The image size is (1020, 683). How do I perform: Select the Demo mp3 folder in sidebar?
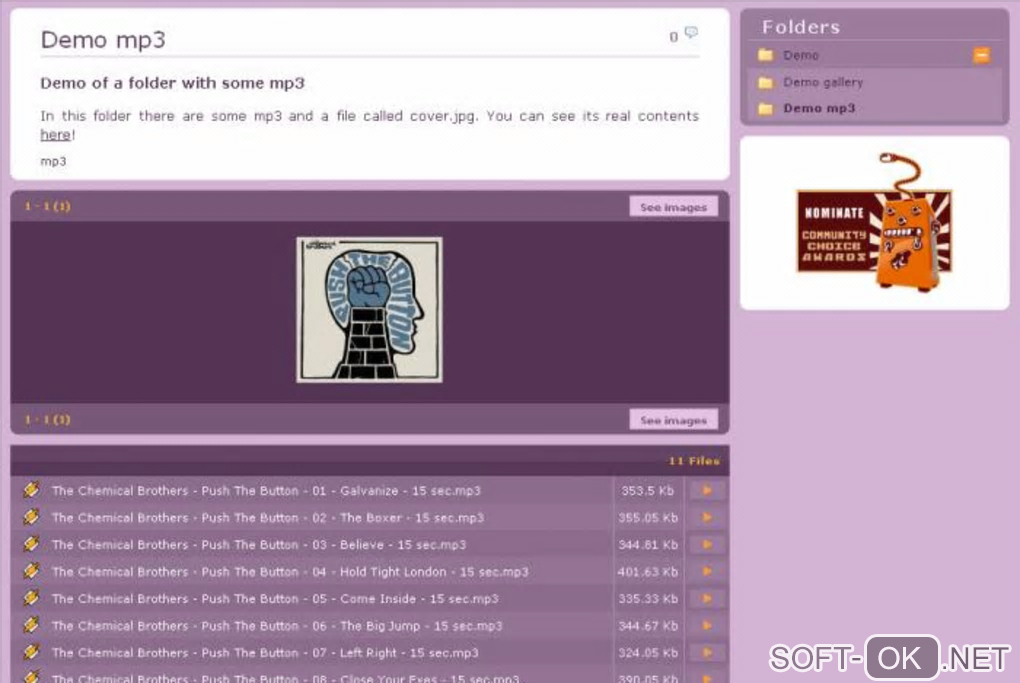point(819,108)
